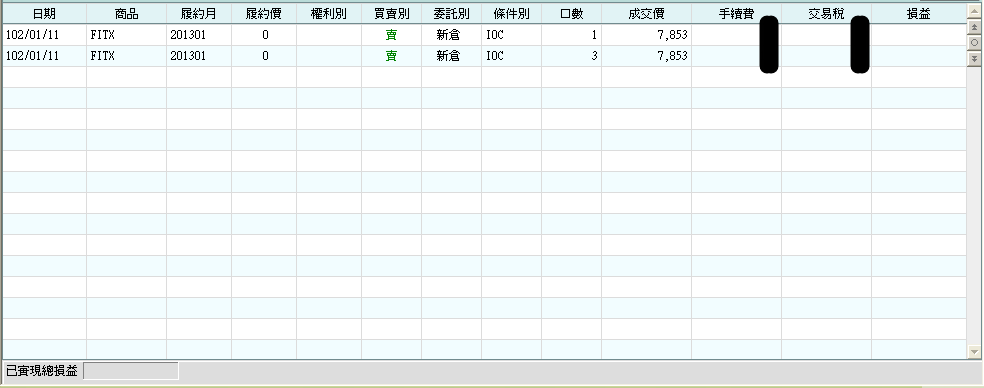Click the 已實現總損益 label

tap(41, 371)
